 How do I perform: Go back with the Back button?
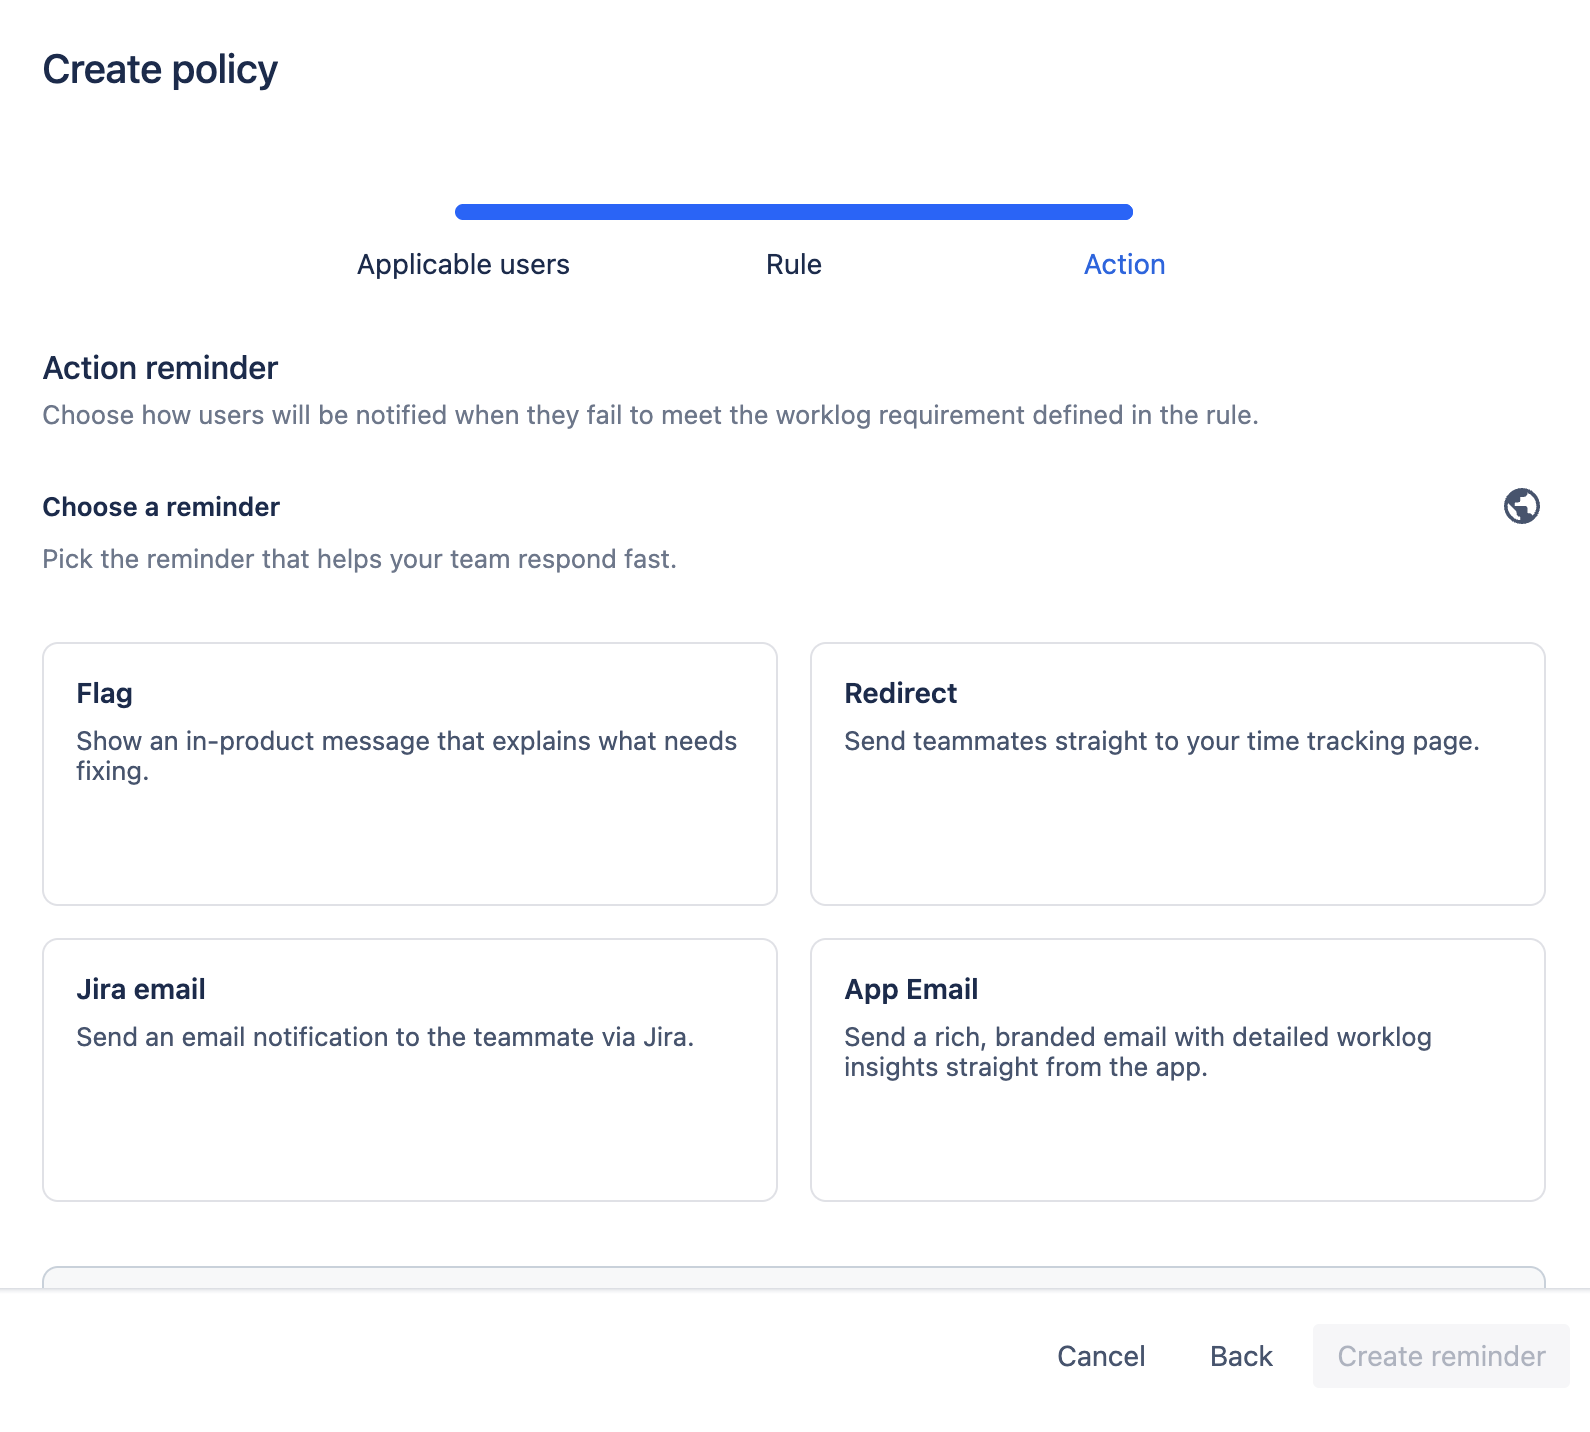pyautogui.click(x=1240, y=1356)
